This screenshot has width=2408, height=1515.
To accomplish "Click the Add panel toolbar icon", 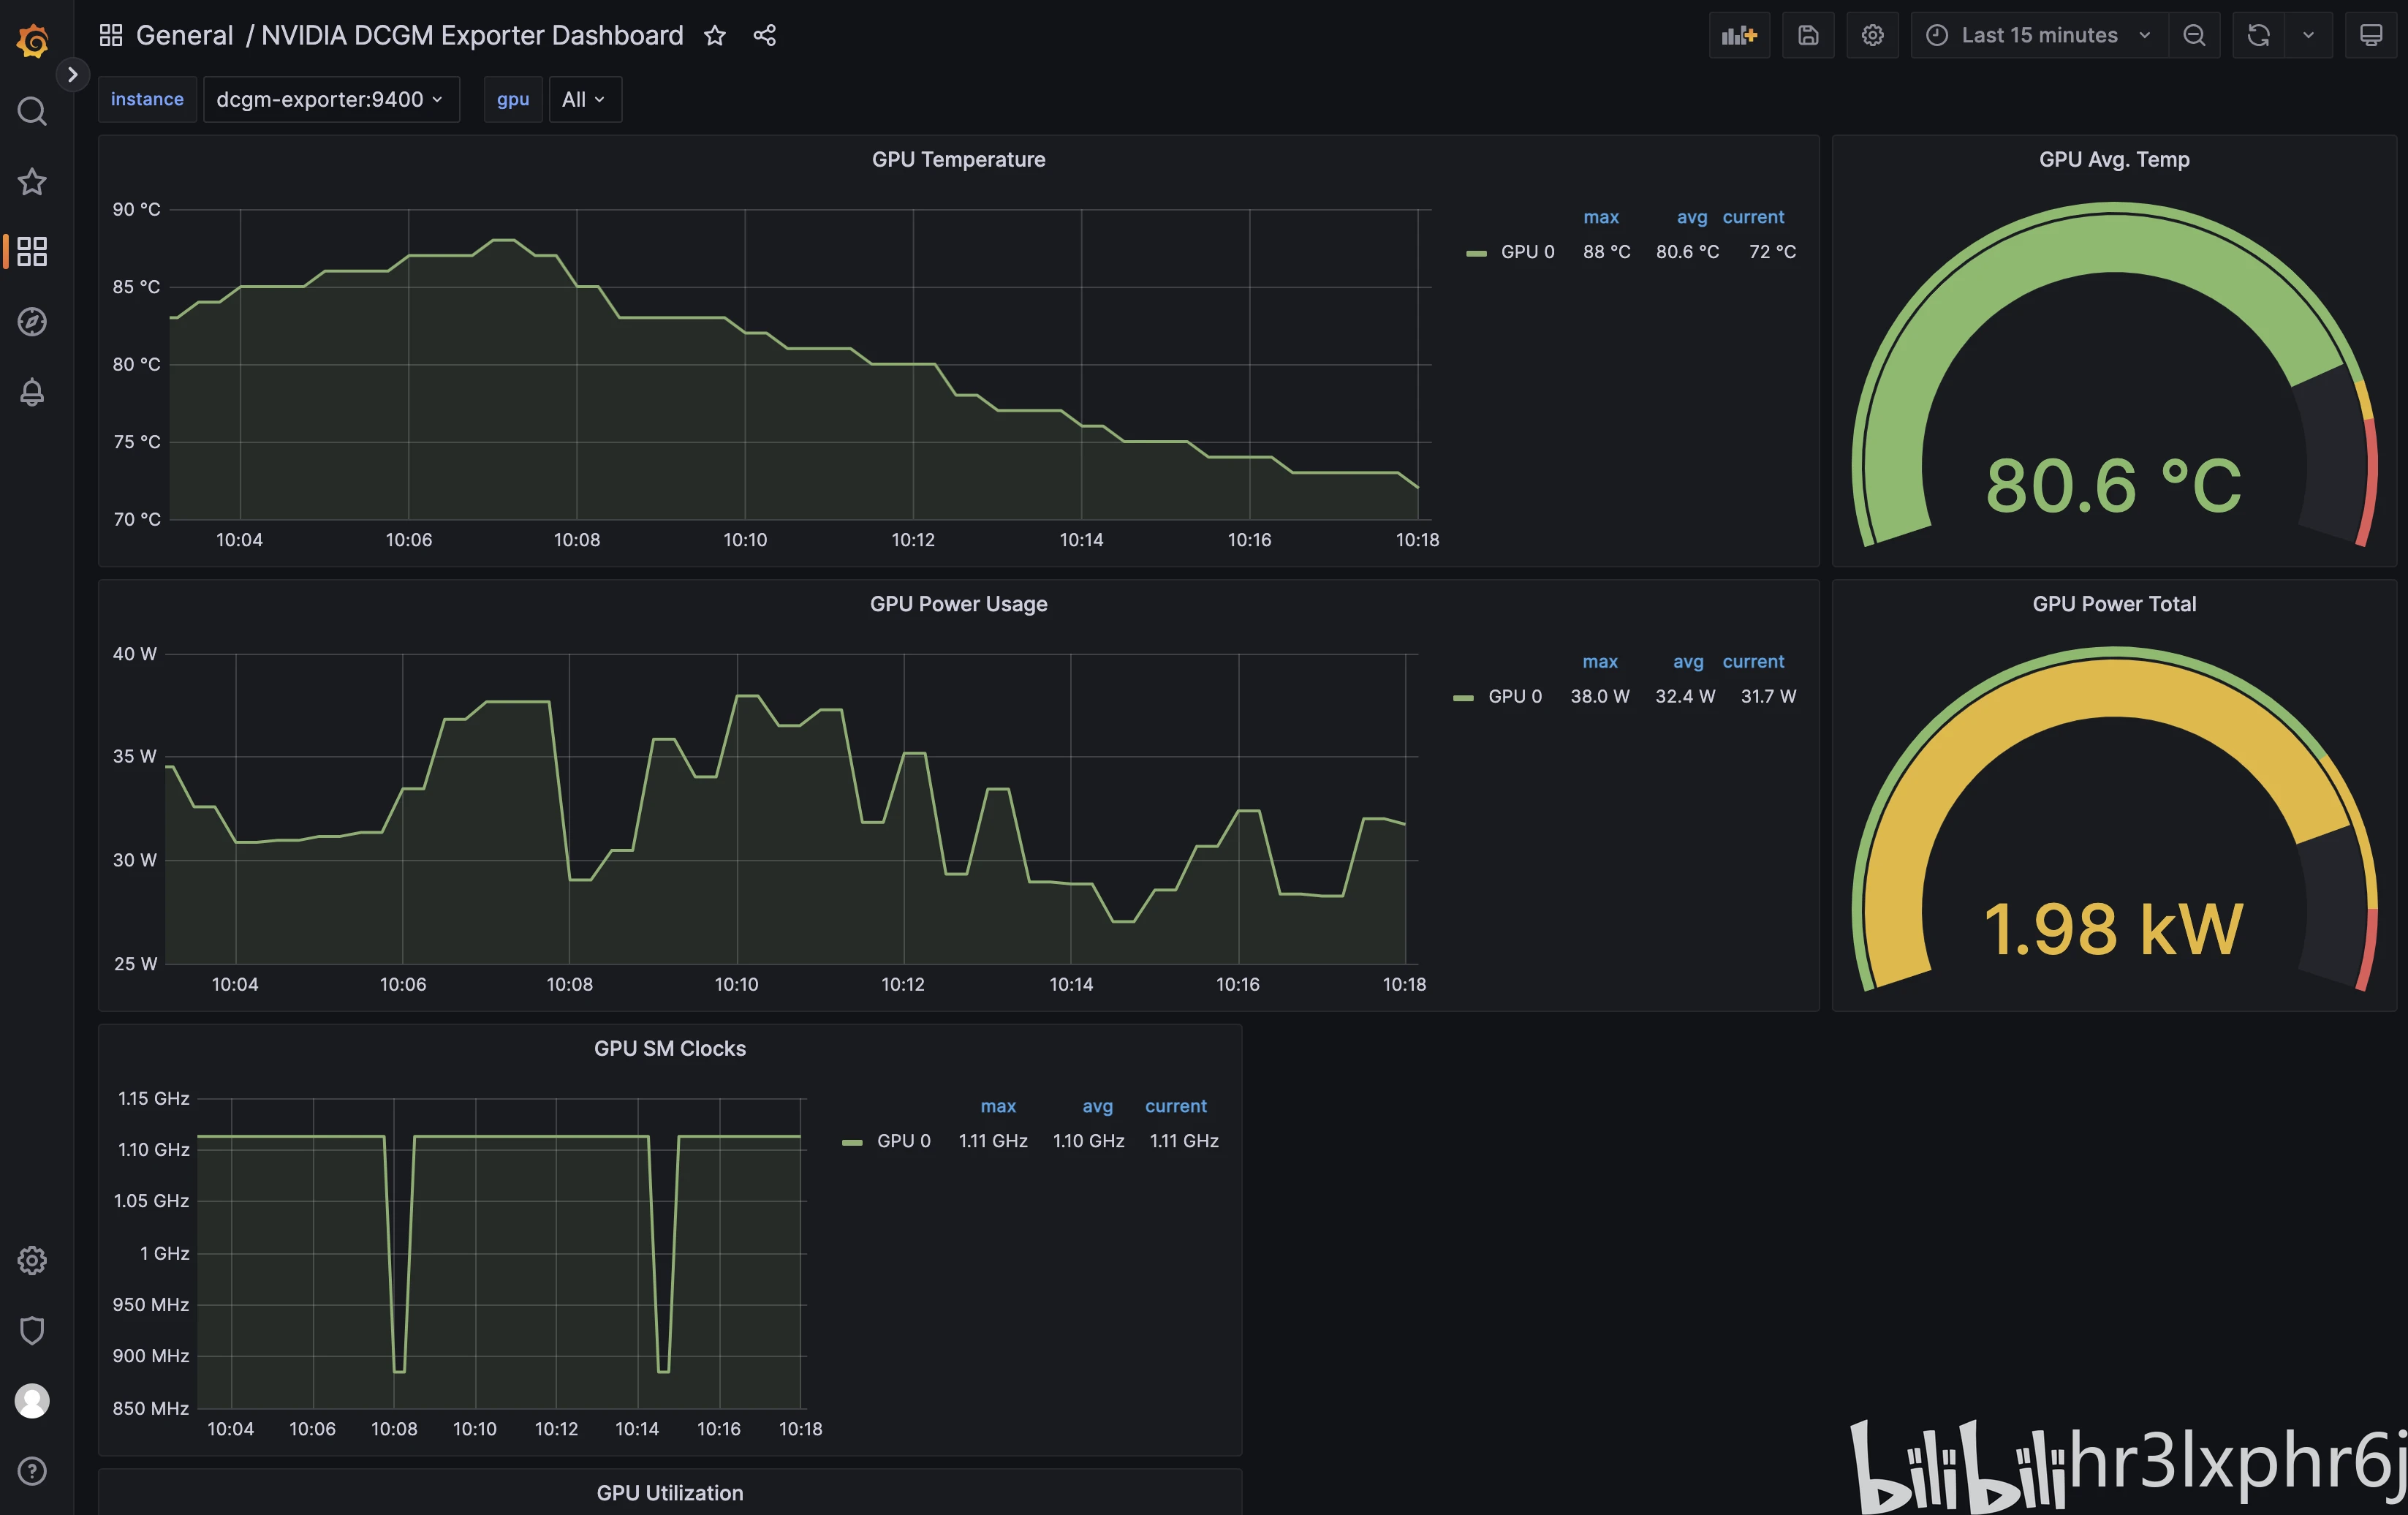I will [1739, 35].
